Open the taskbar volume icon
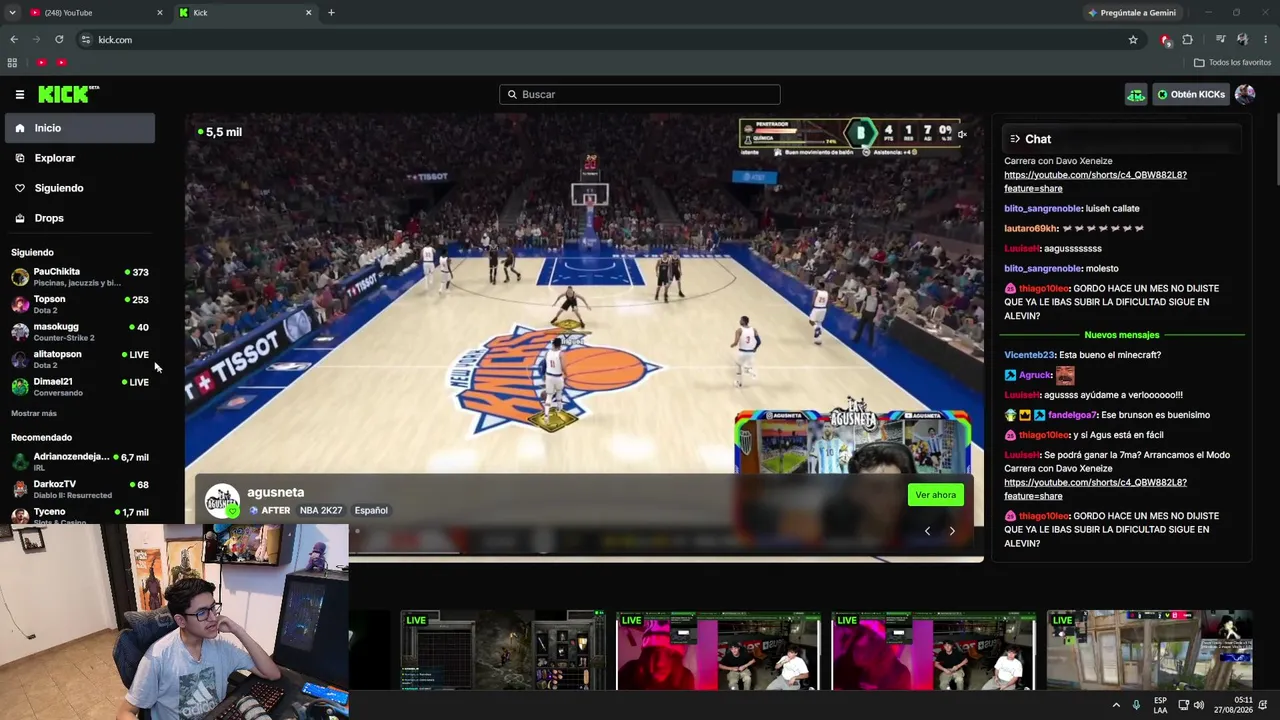This screenshot has width=1280, height=720. (x=1199, y=705)
